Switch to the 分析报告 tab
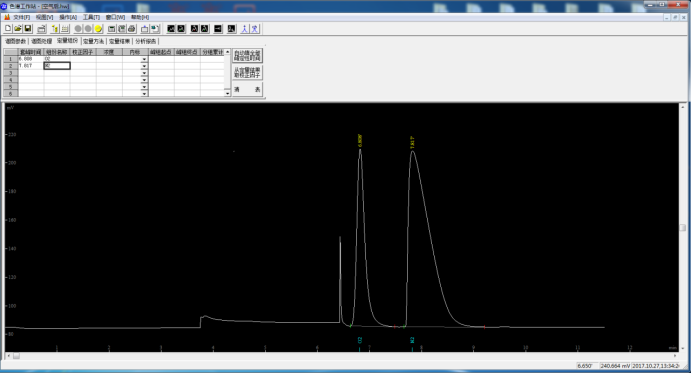This screenshot has width=691, height=373. coord(146,41)
